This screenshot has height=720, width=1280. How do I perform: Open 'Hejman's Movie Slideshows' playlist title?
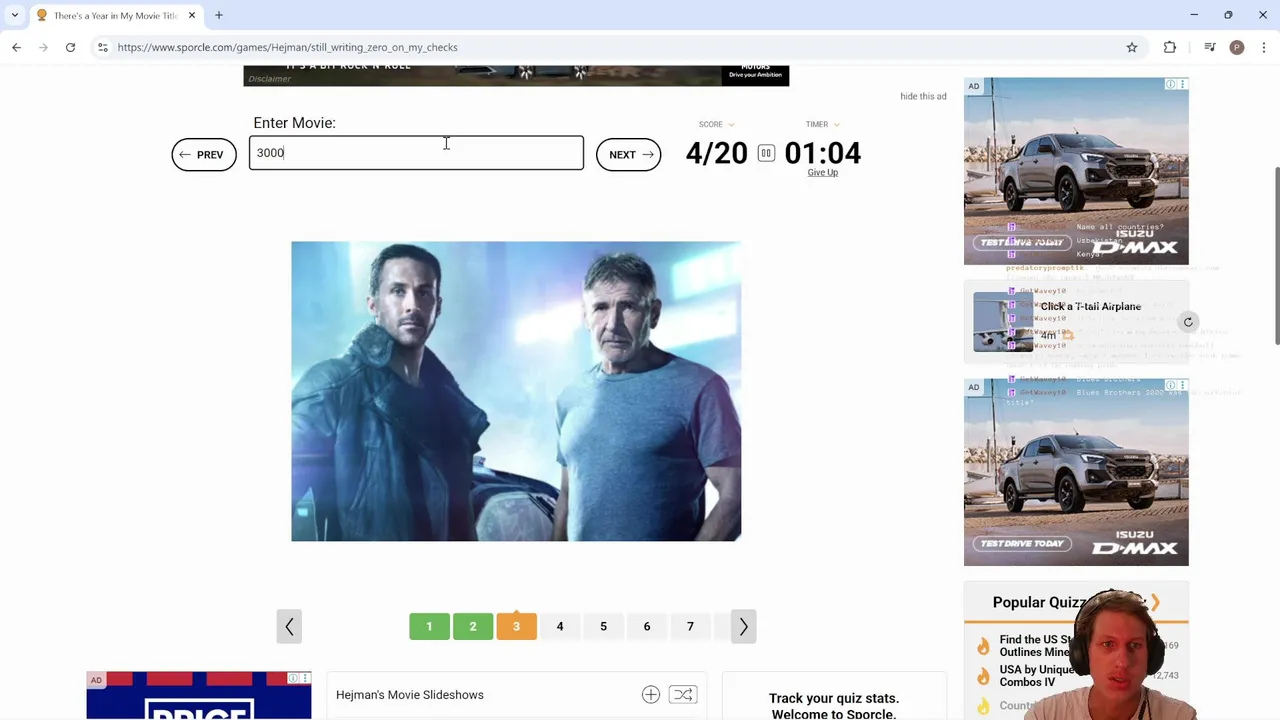[x=410, y=695]
